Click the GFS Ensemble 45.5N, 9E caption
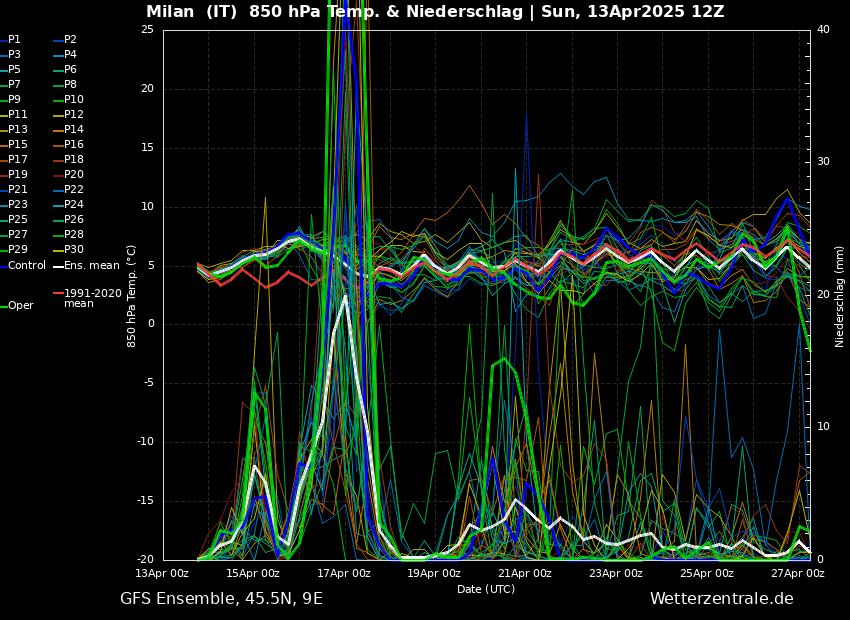 click(221, 599)
